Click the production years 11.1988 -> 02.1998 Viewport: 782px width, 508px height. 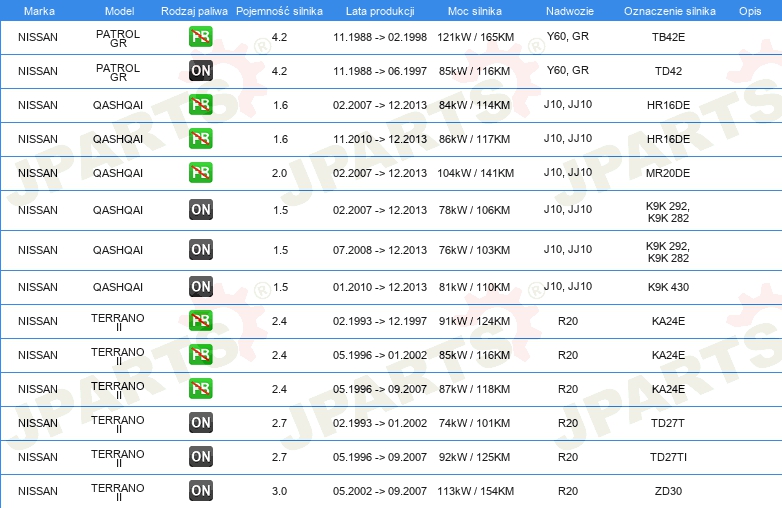point(380,37)
